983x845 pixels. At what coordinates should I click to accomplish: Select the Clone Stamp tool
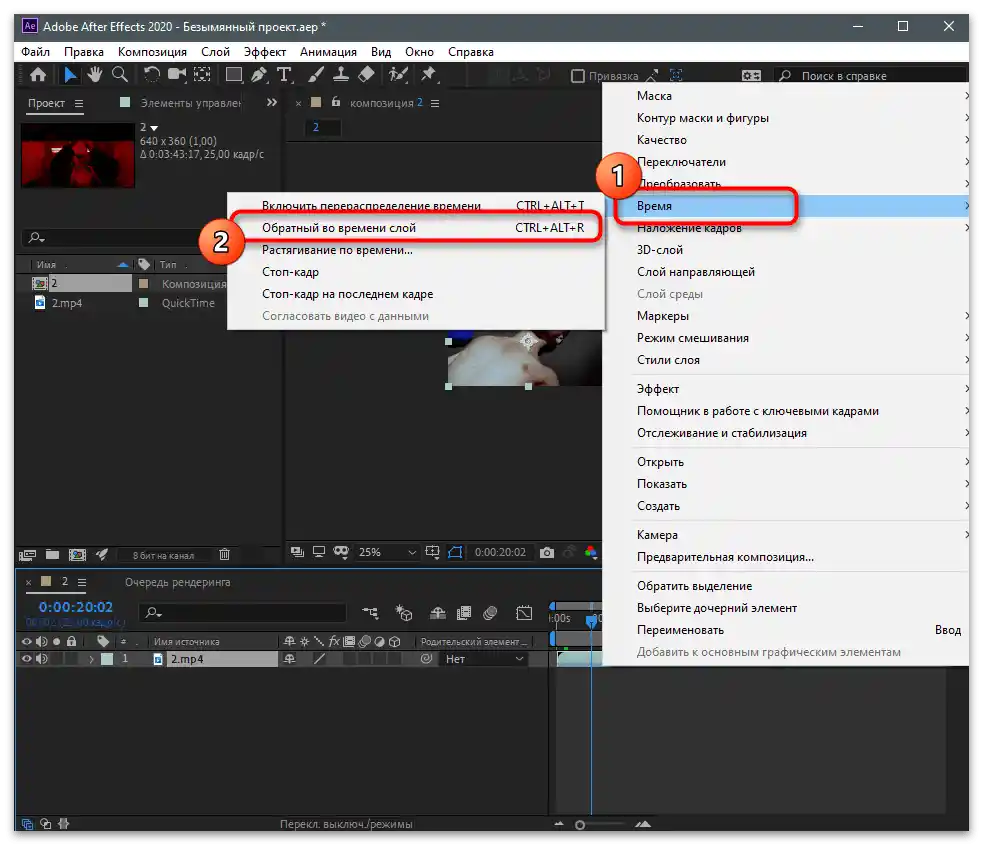[341, 75]
